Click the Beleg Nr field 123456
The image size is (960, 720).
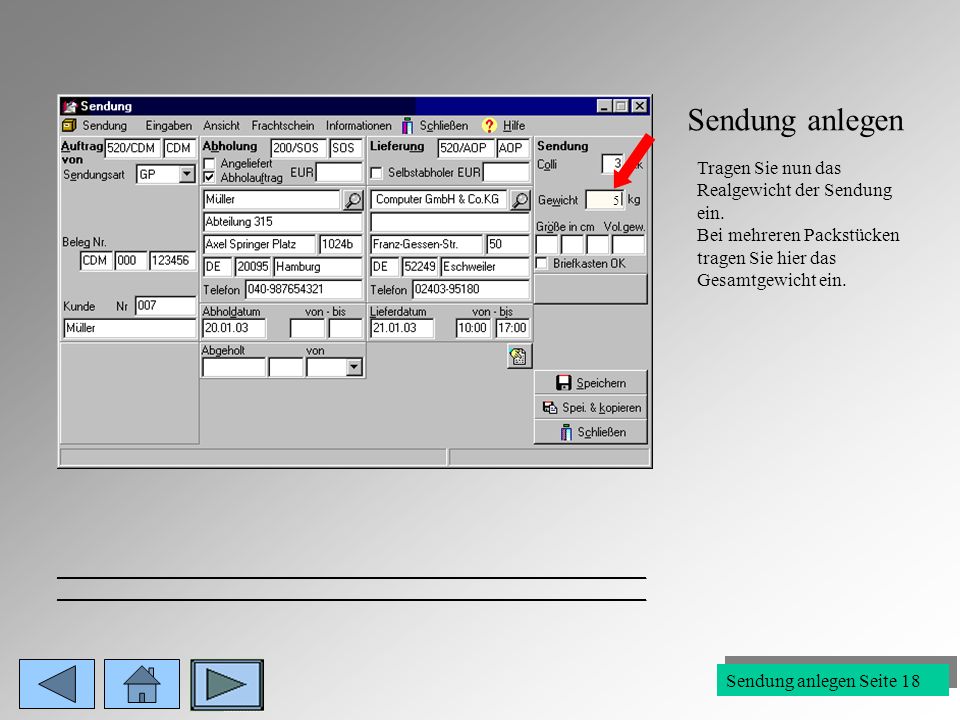tap(172, 261)
